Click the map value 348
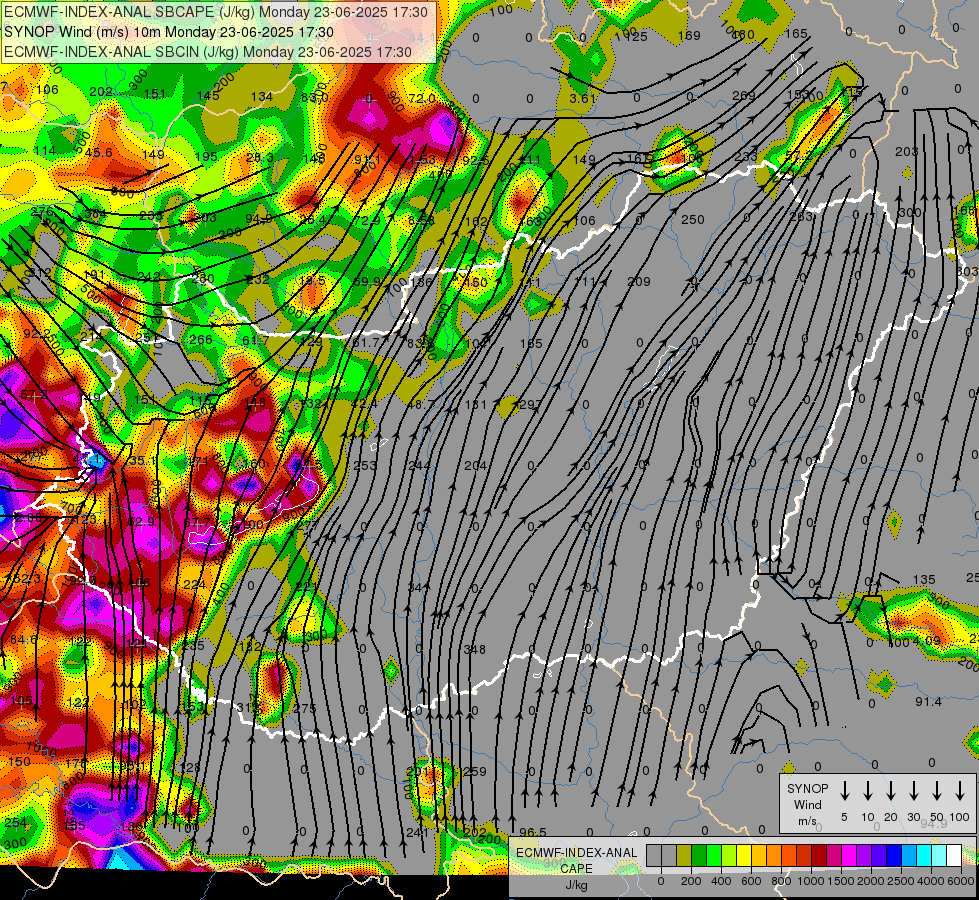Image resolution: width=979 pixels, height=900 pixels. [475, 650]
